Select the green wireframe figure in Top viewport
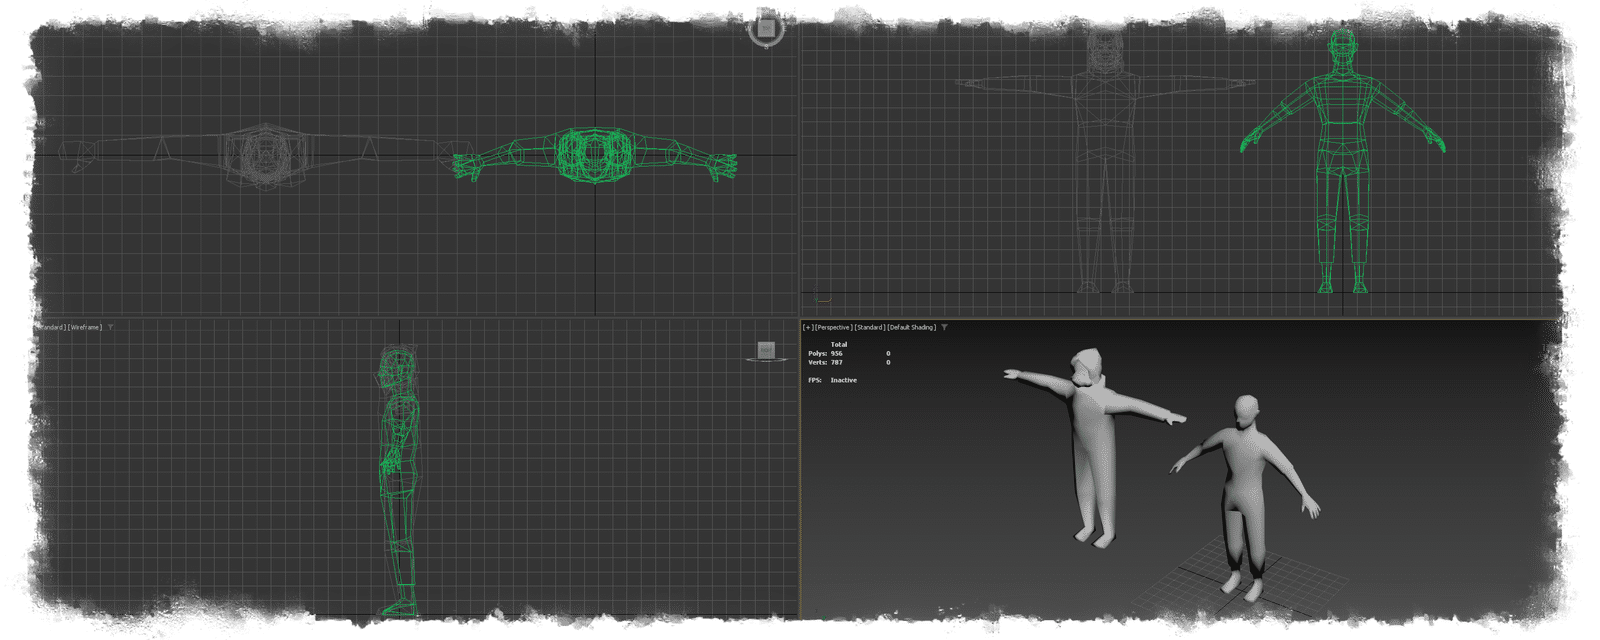1600x640 pixels. [x=594, y=155]
